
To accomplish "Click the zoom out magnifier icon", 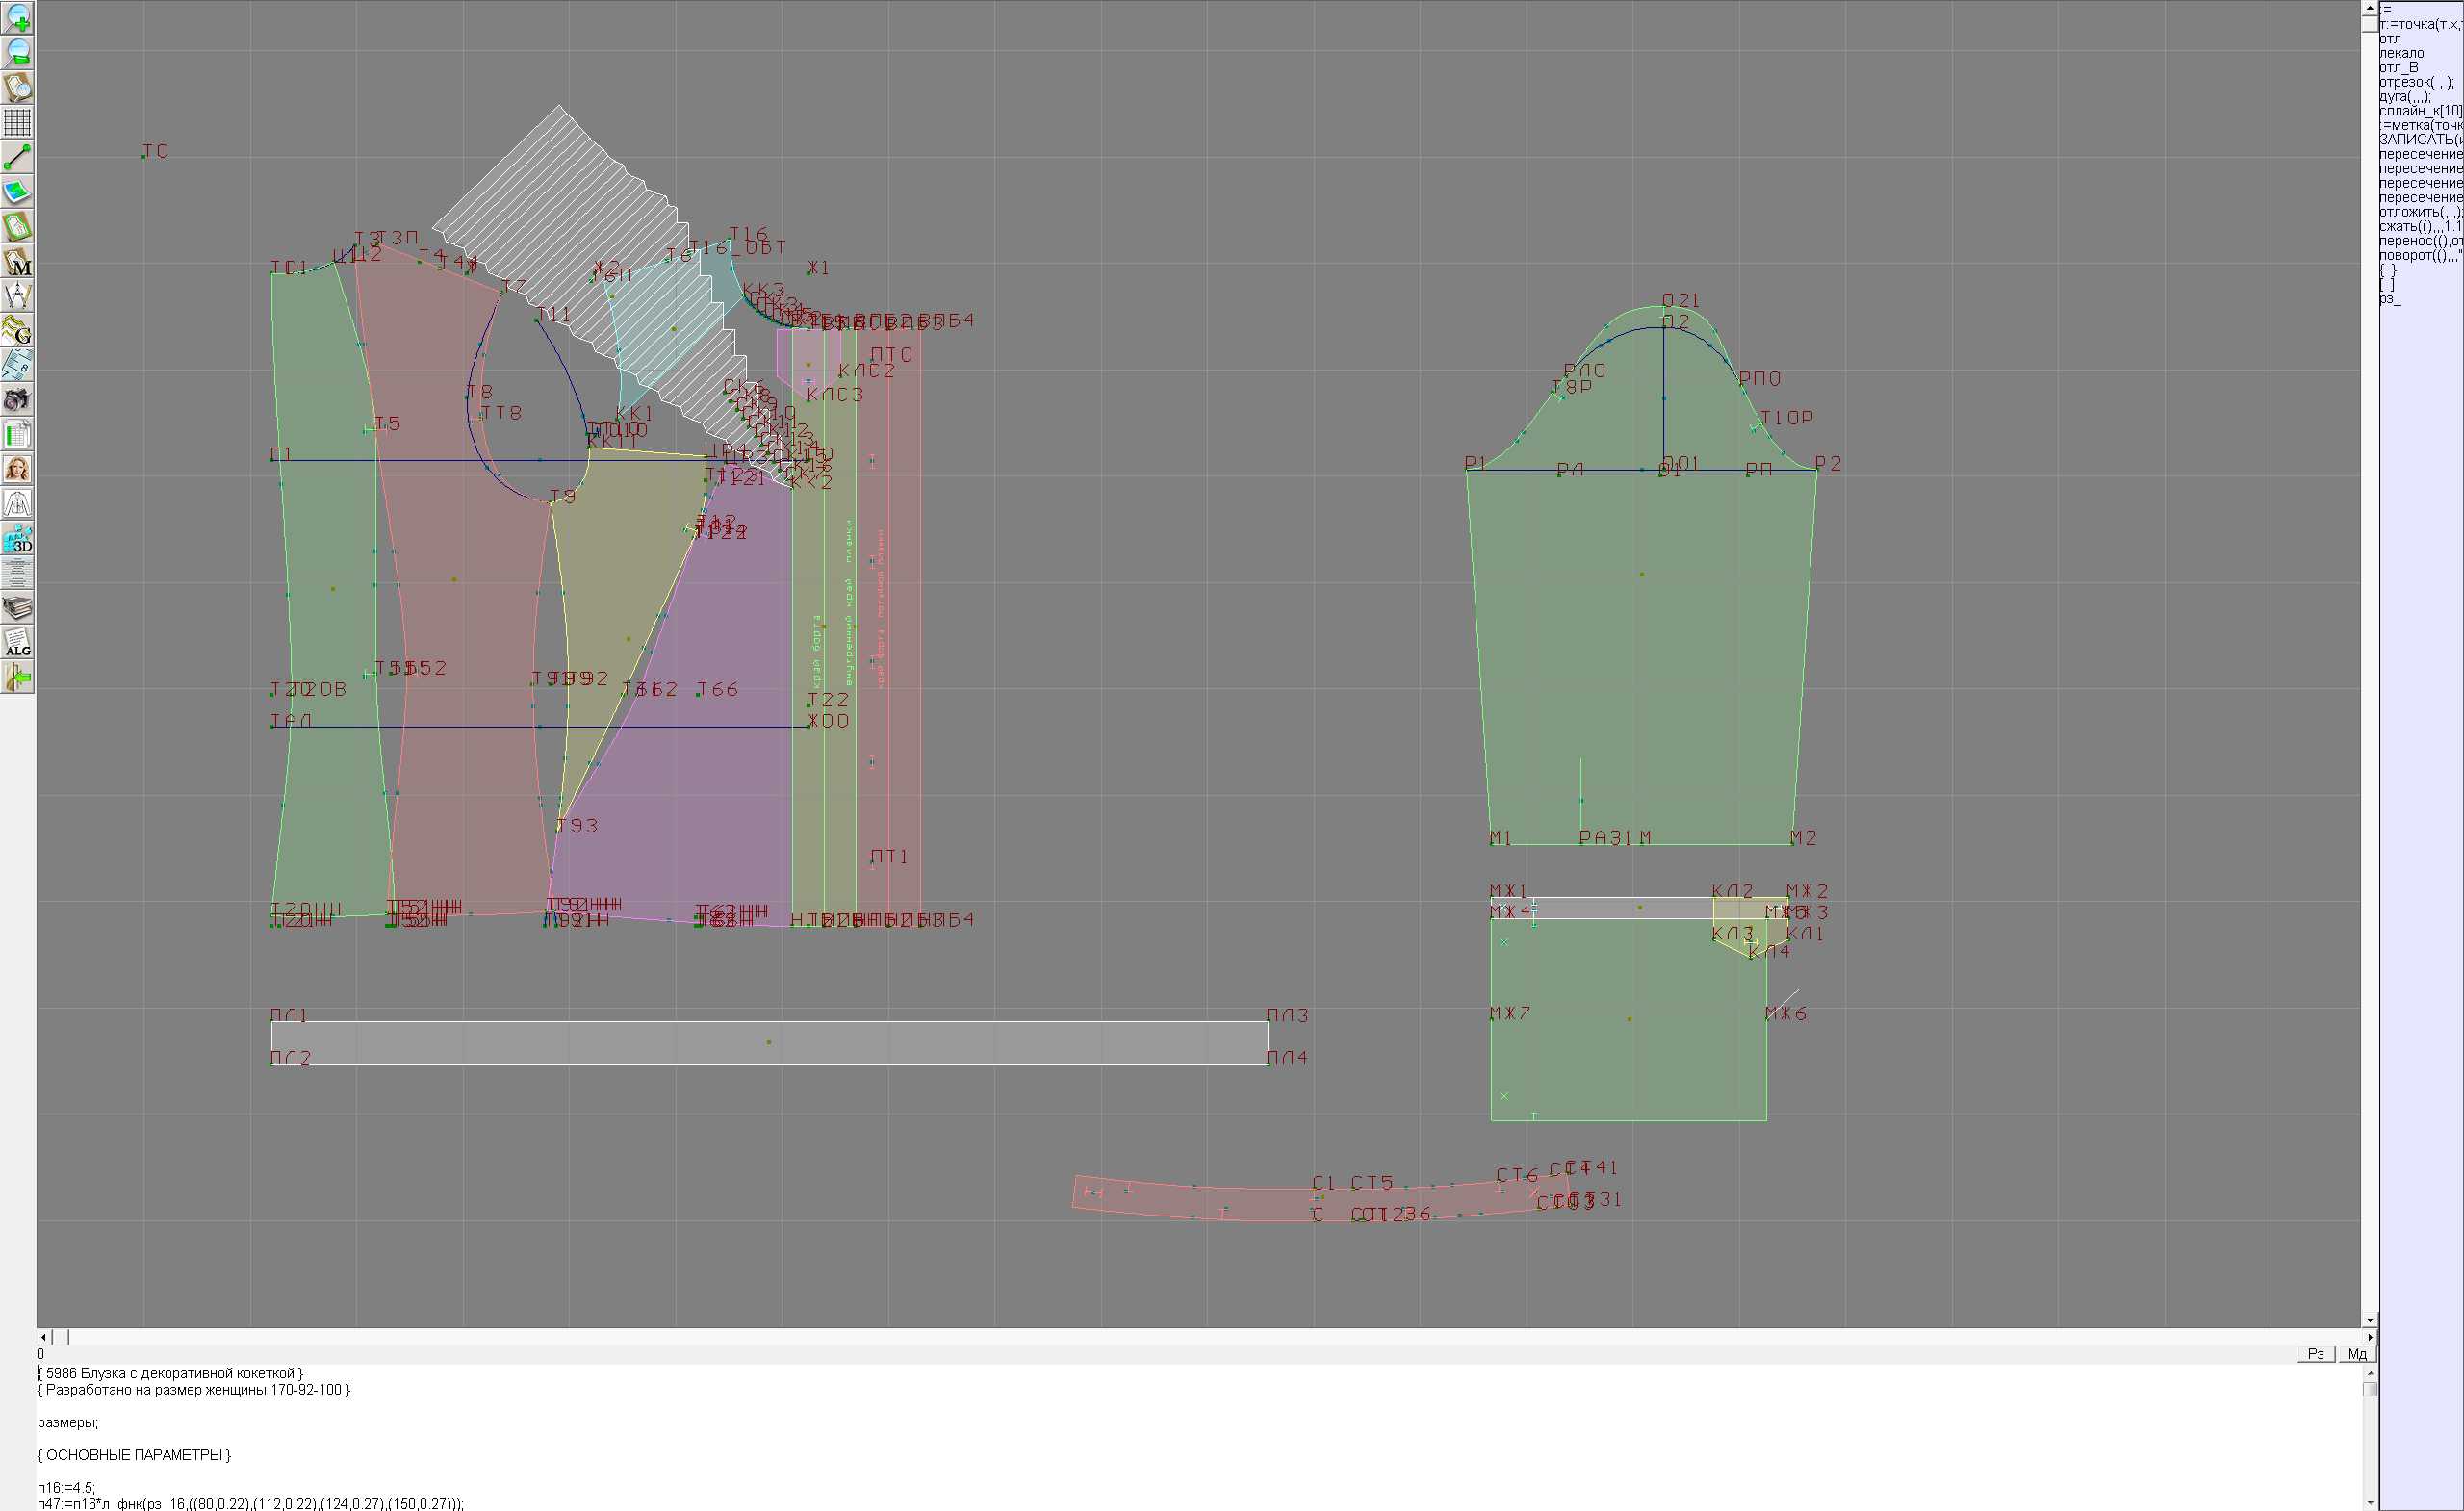I will point(17,52).
